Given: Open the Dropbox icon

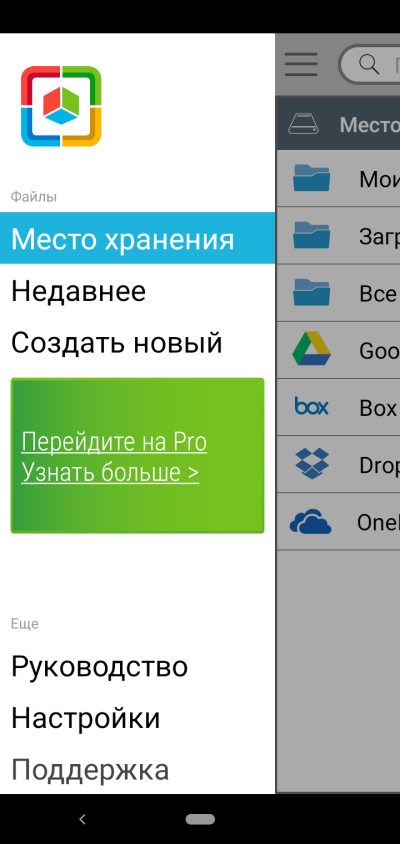Looking at the screenshot, I should (x=312, y=463).
